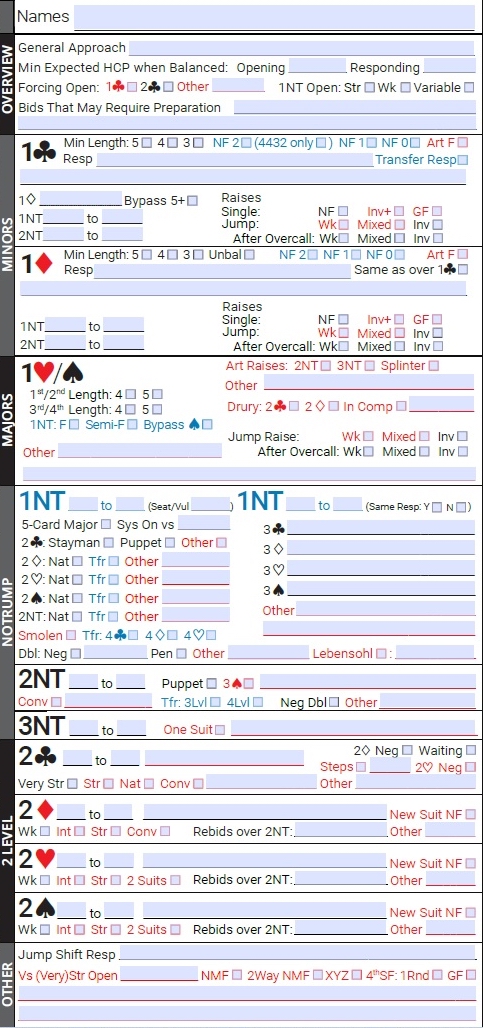483x1028 pixels.
Task: Check 2 Suits checkbox in 2♠ row
Action: tap(176, 930)
